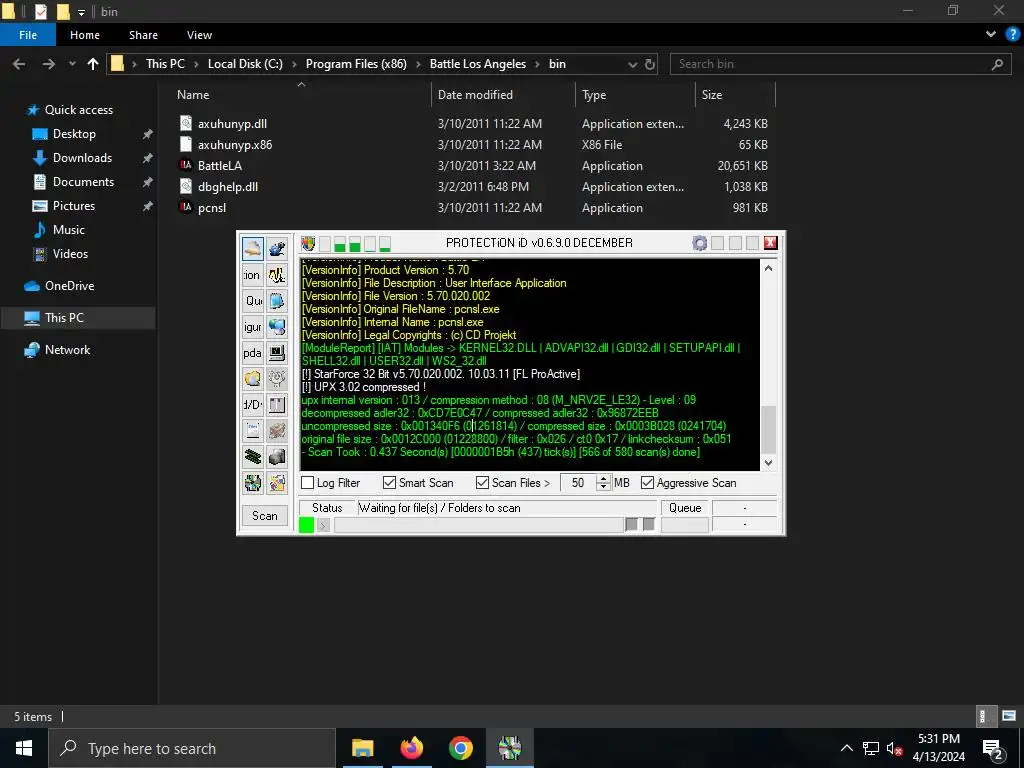Uncheck the Scan Files checkbox

482,483
